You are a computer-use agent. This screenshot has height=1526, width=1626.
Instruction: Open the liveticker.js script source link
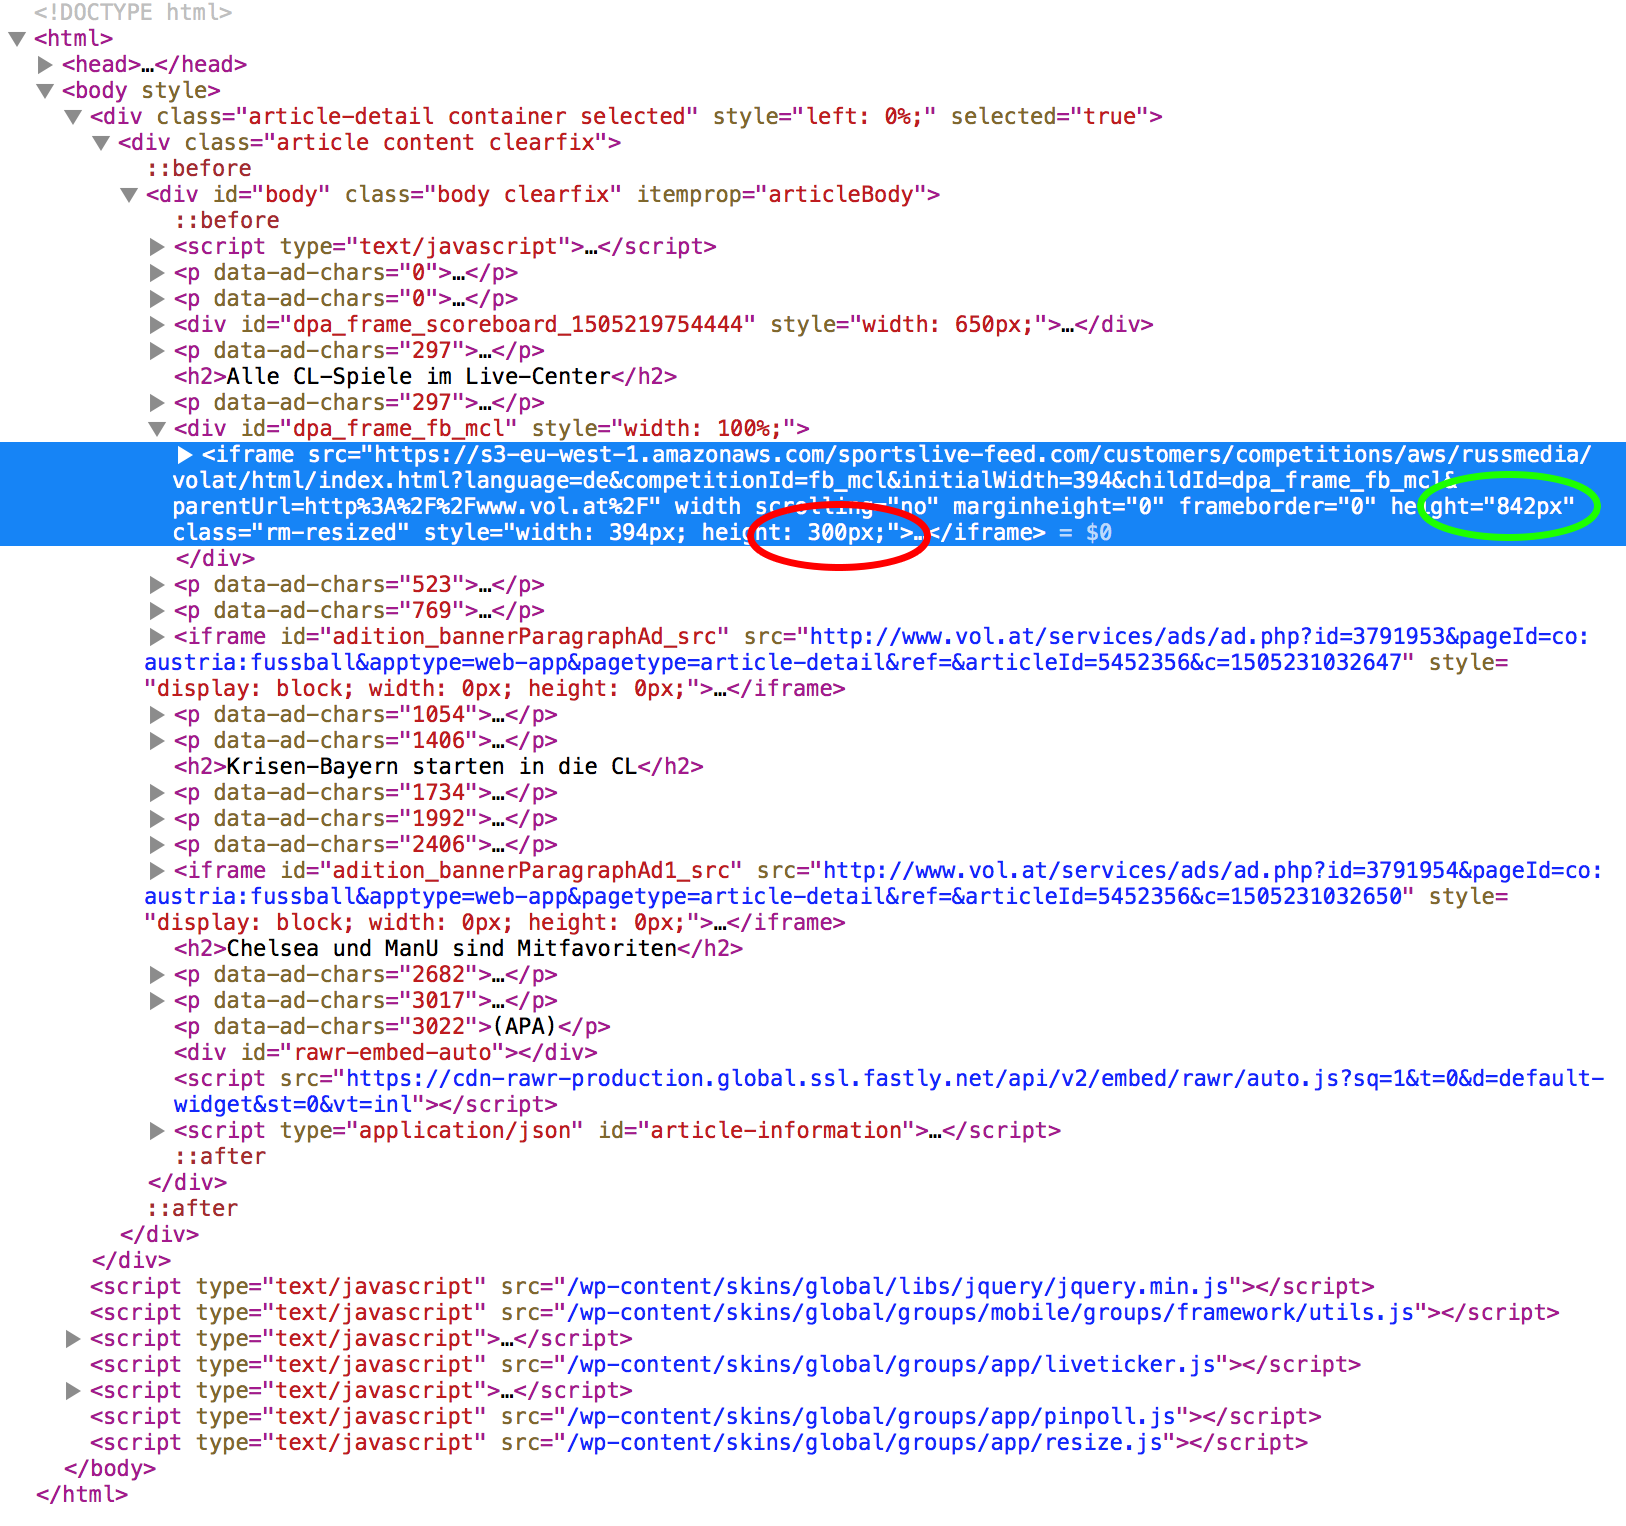pos(891,1365)
